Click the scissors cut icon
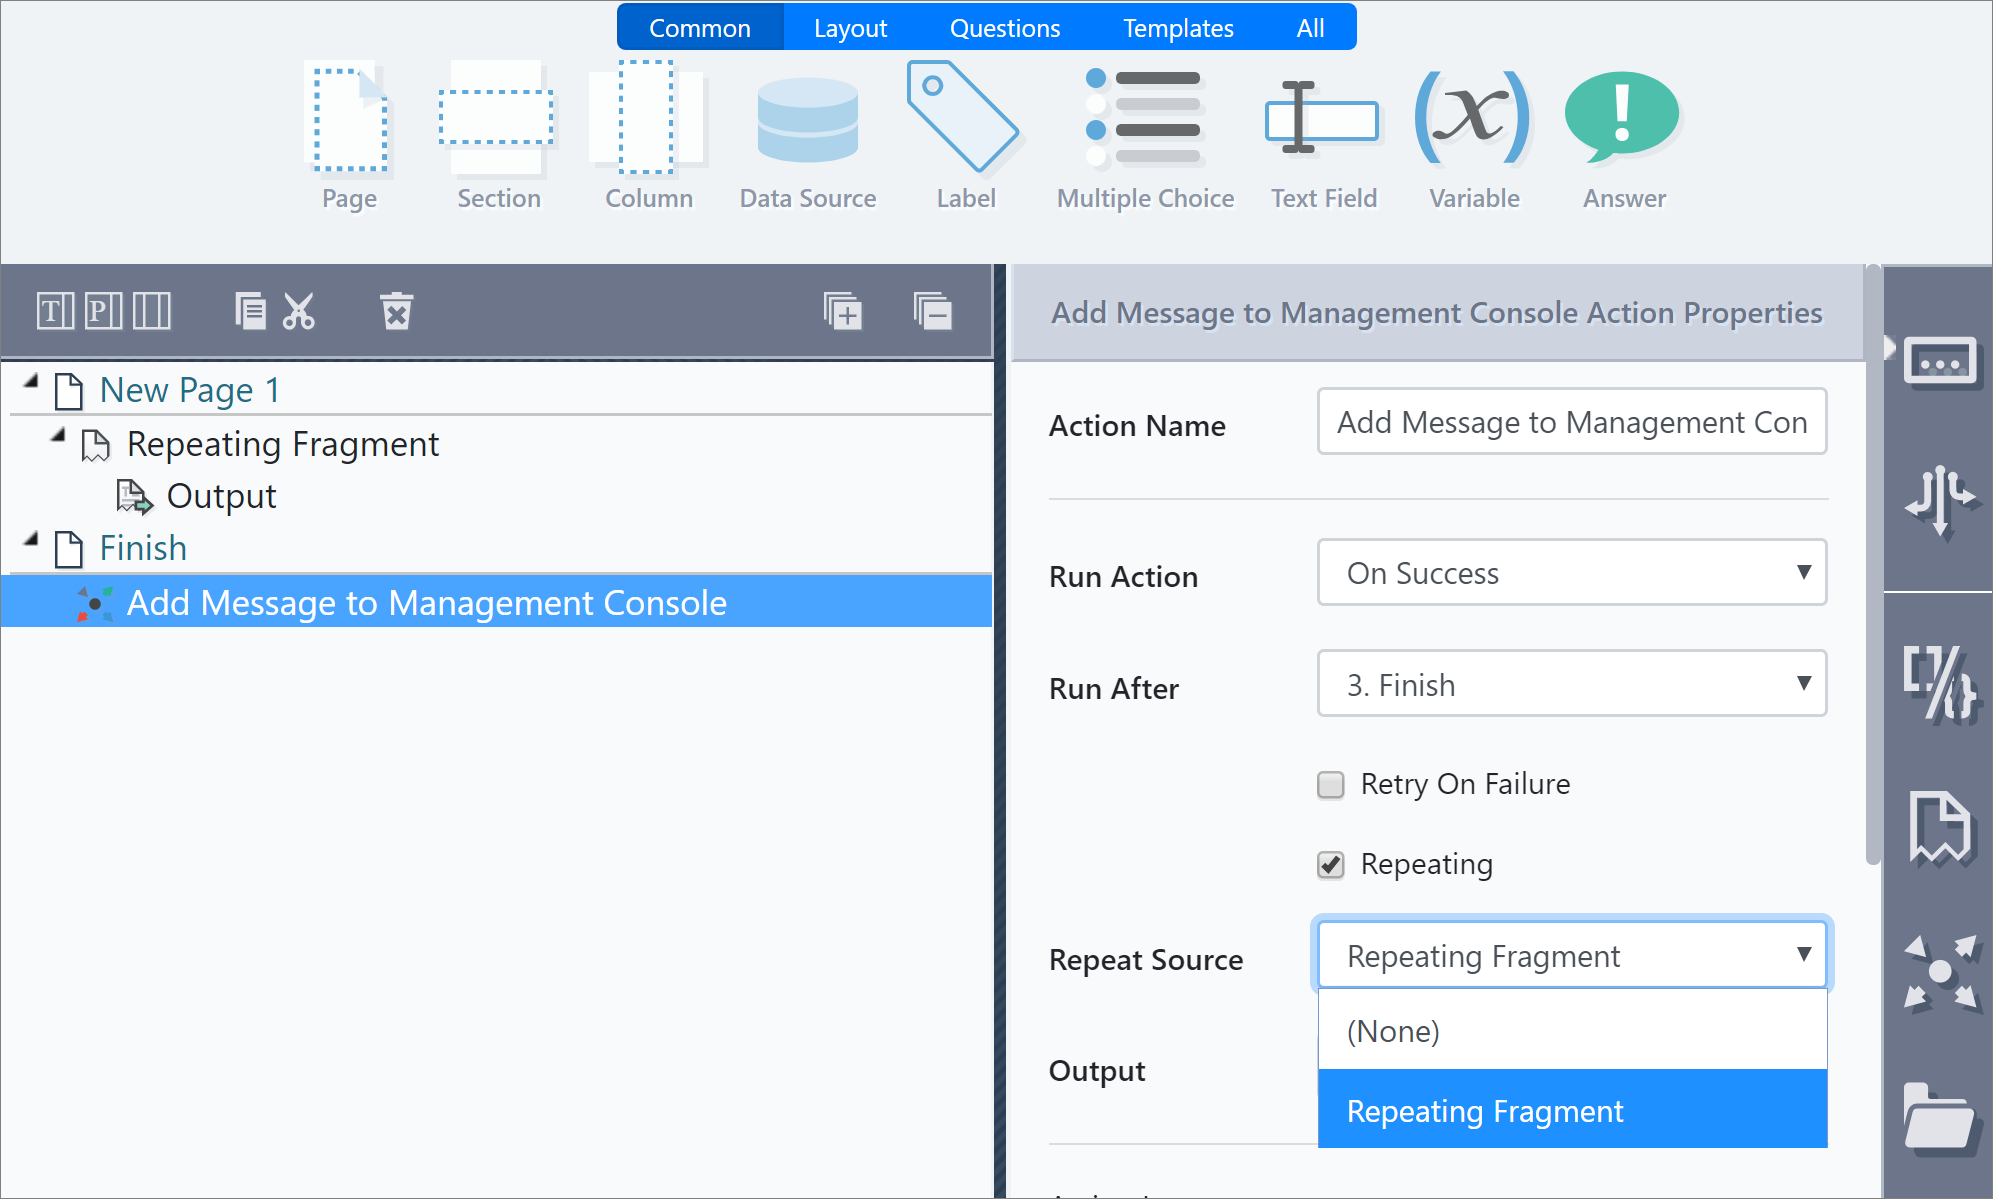This screenshot has width=1993, height=1199. click(x=298, y=311)
